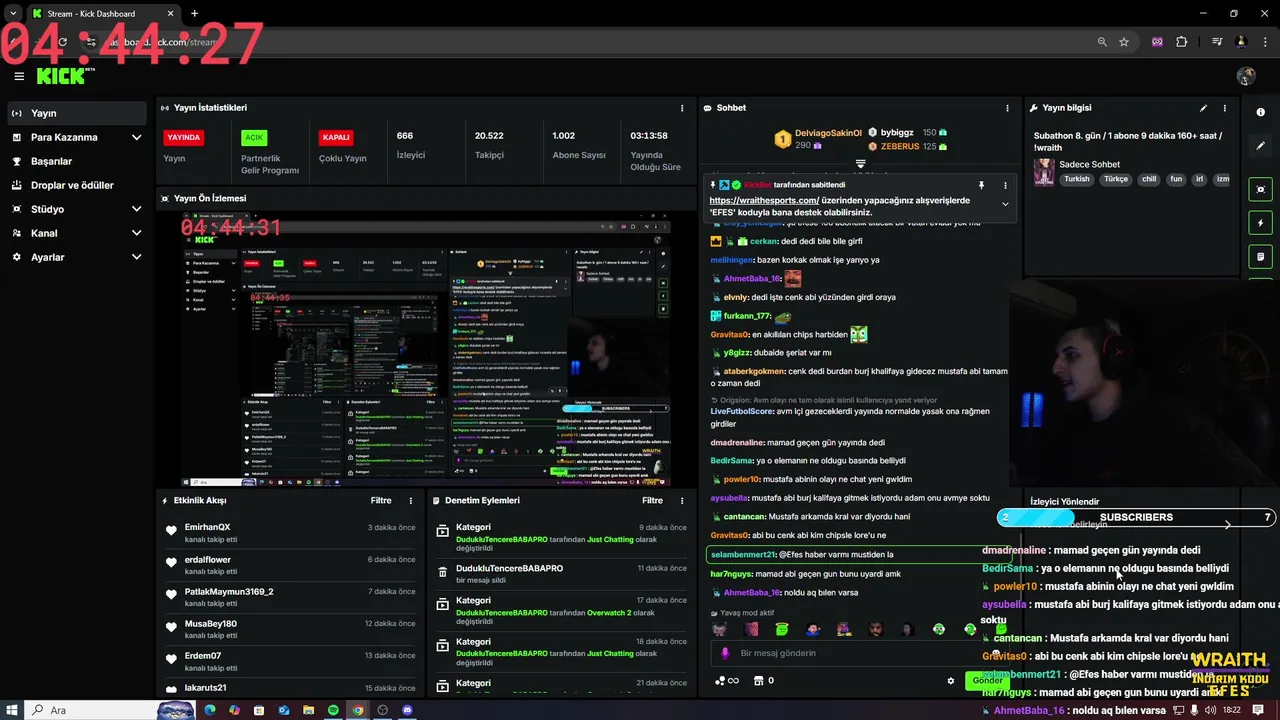Viewport: 1280px width, 720px height.
Task: Click the YAYINDA status badge
Action: pos(183,137)
